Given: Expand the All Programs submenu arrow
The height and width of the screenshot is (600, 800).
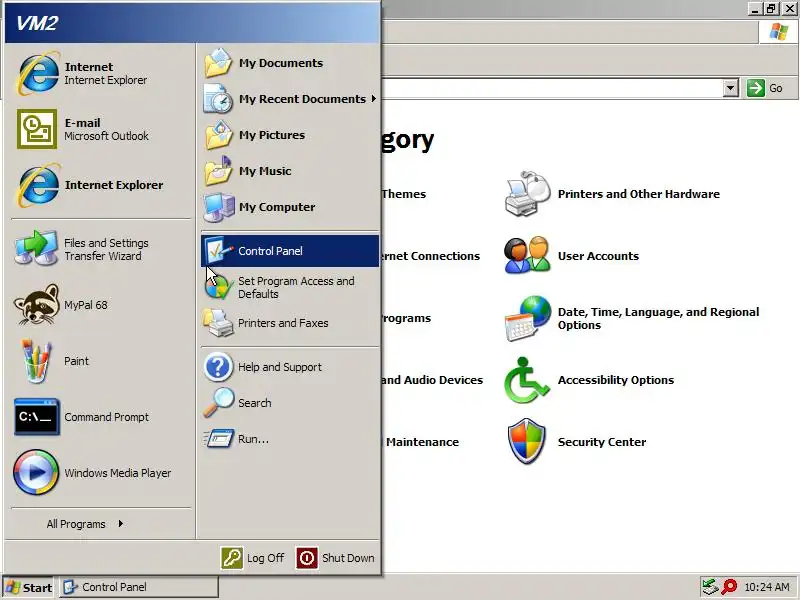Looking at the screenshot, I should [120, 523].
